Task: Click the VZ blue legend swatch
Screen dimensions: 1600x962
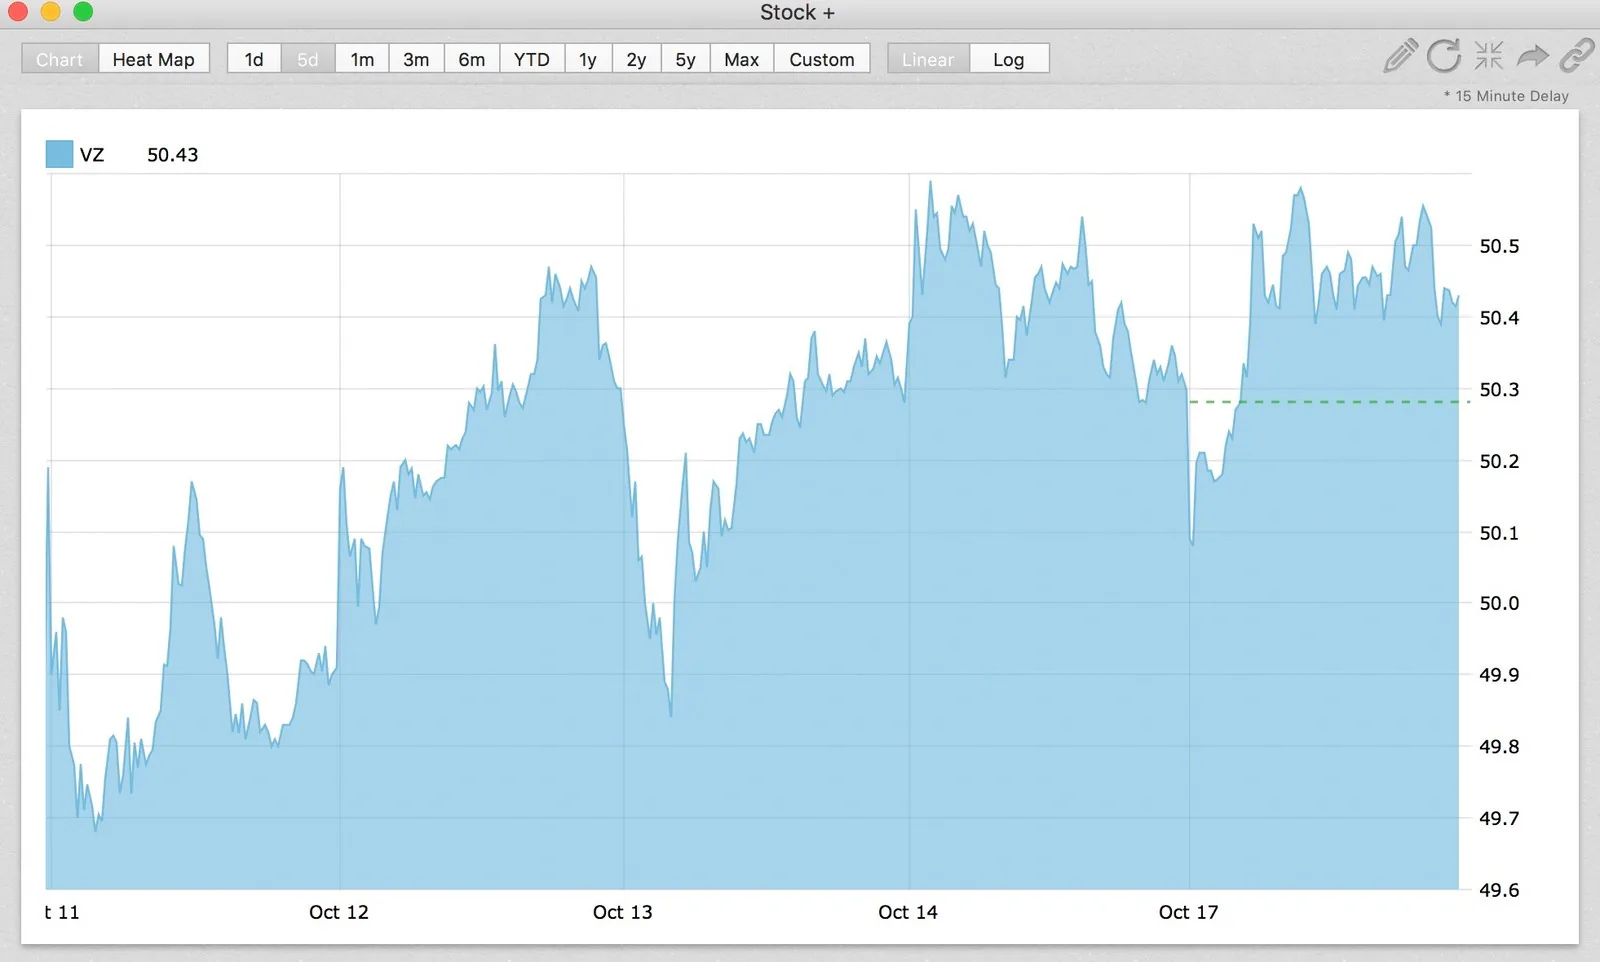Action: coord(59,154)
